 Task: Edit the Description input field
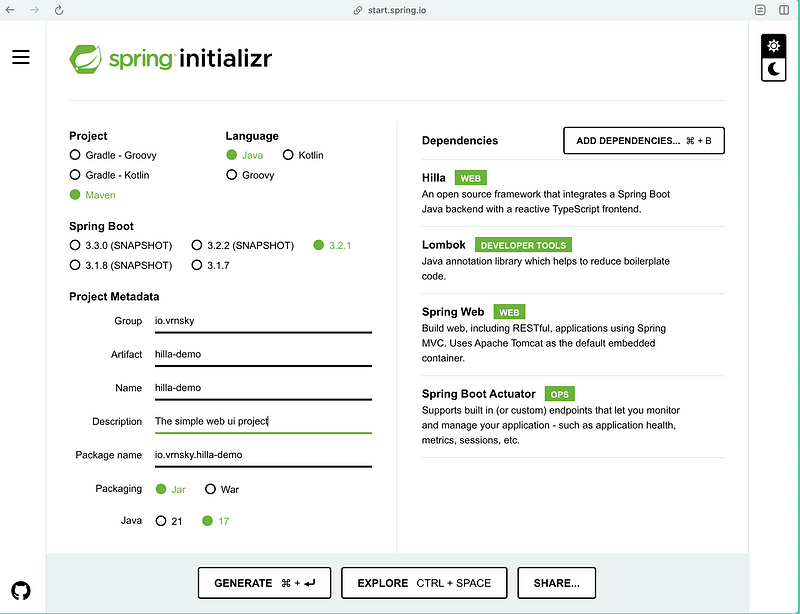coord(262,421)
